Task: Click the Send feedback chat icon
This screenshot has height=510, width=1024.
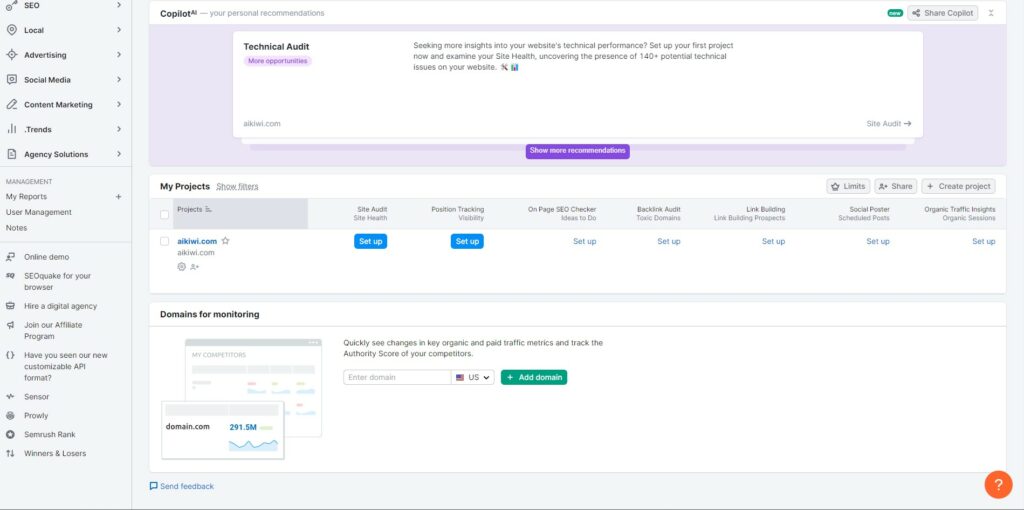Action: 153,486
